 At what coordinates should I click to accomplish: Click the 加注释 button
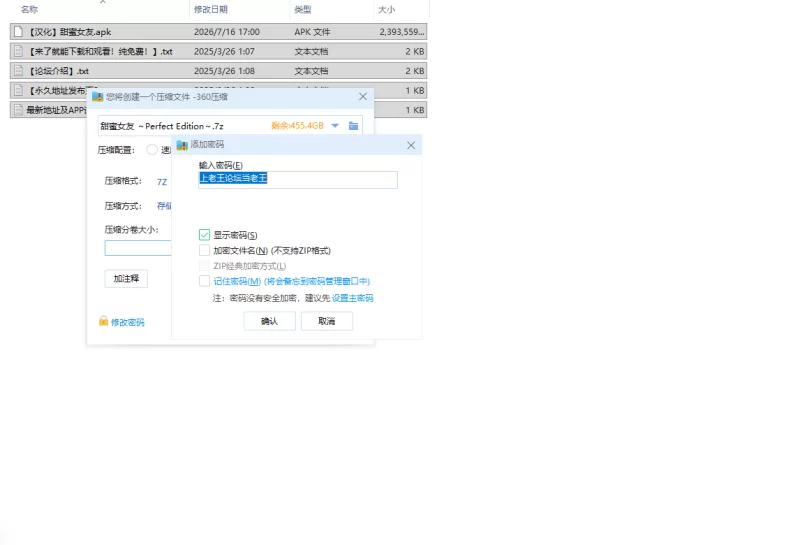(x=126, y=279)
